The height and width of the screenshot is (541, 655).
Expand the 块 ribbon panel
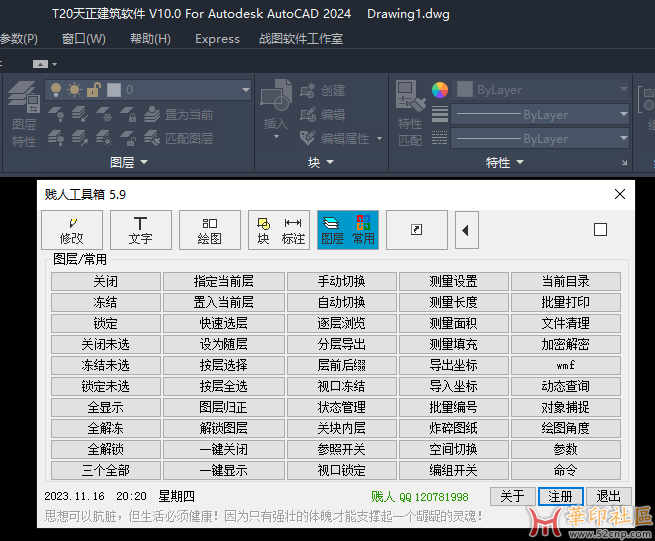[x=320, y=162]
